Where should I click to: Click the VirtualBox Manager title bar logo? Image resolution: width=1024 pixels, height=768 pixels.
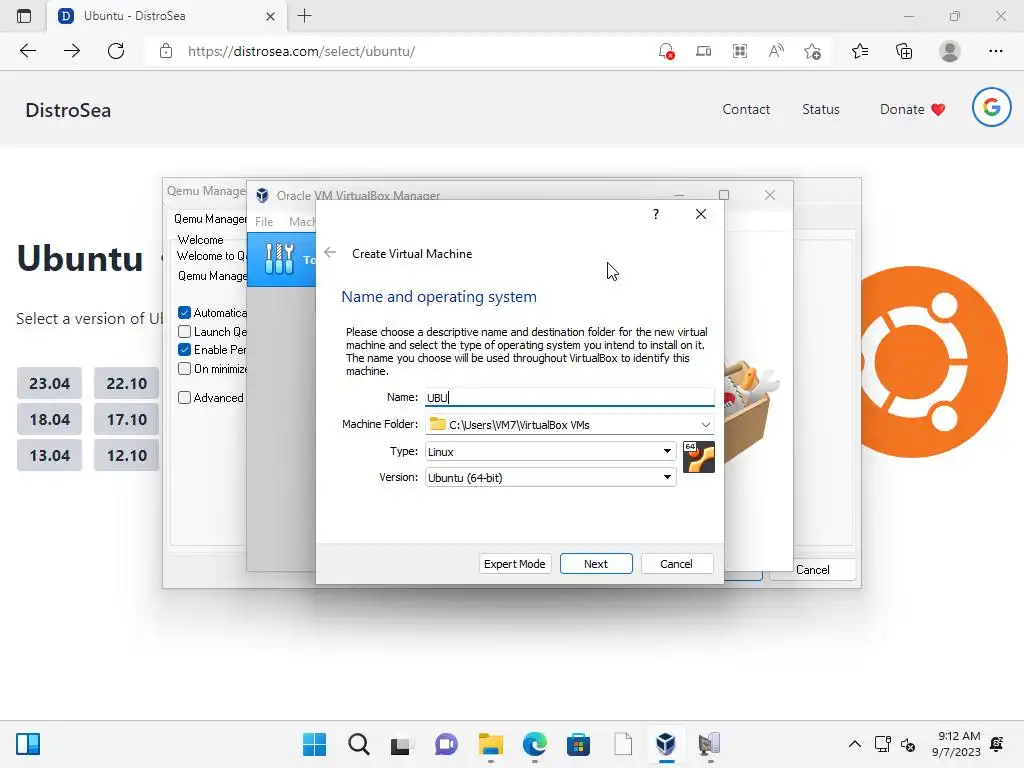(262, 195)
